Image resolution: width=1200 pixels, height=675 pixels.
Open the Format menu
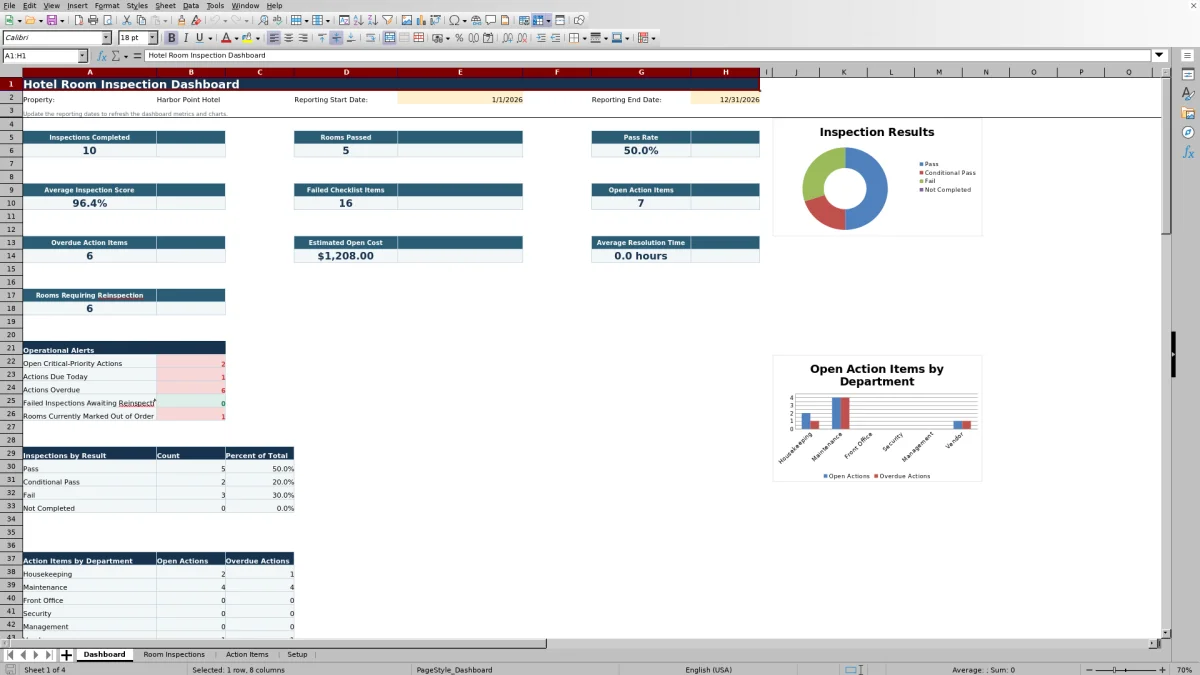click(107, 6)
